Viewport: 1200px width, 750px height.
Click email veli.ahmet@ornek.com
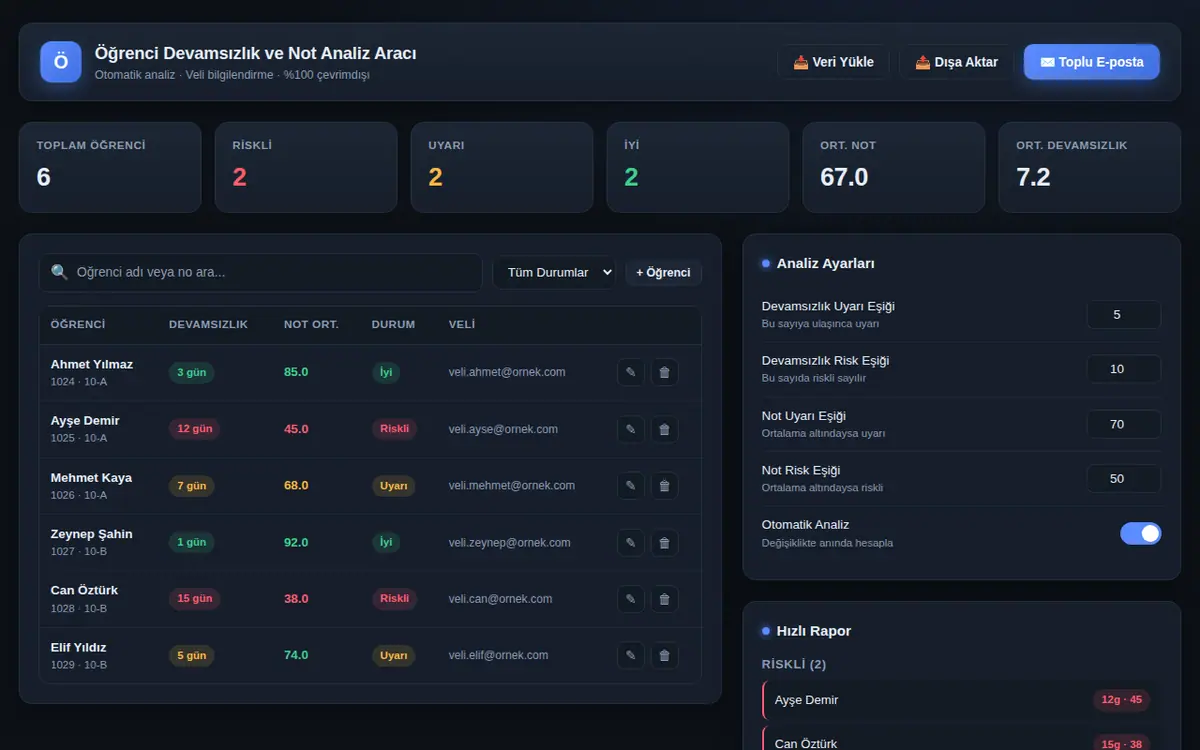[x=507, y=372]
